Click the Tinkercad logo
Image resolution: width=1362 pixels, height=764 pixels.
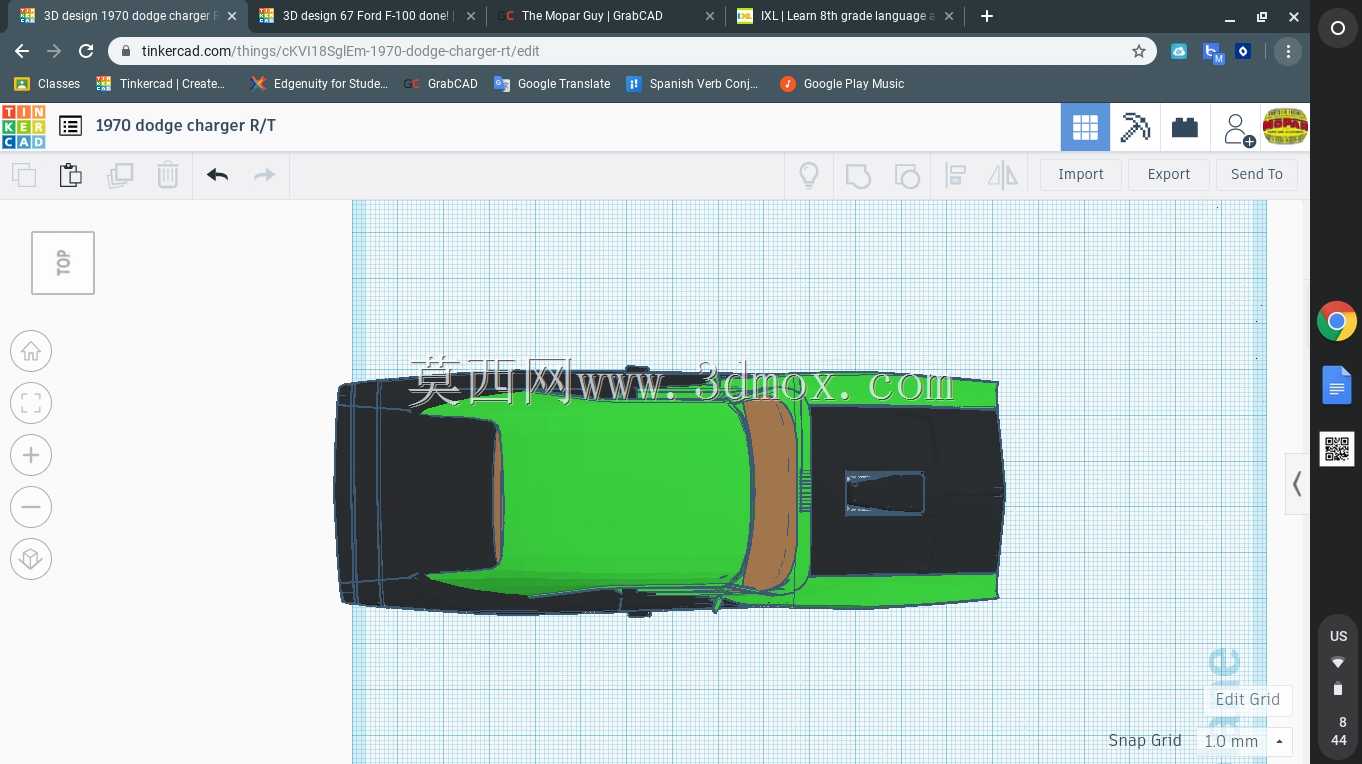23,127
